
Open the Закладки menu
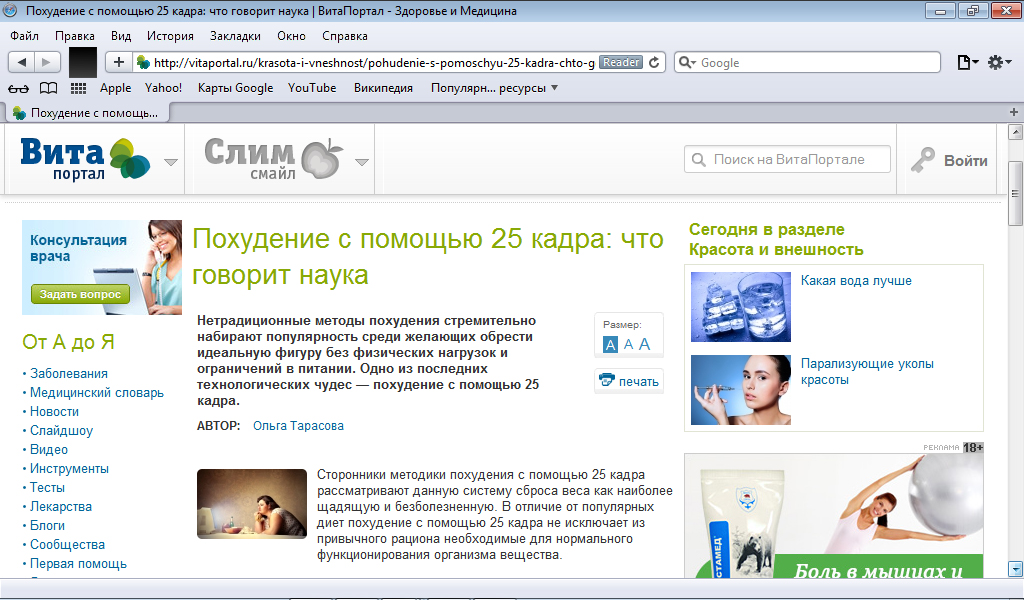click(x=235, y=36)
